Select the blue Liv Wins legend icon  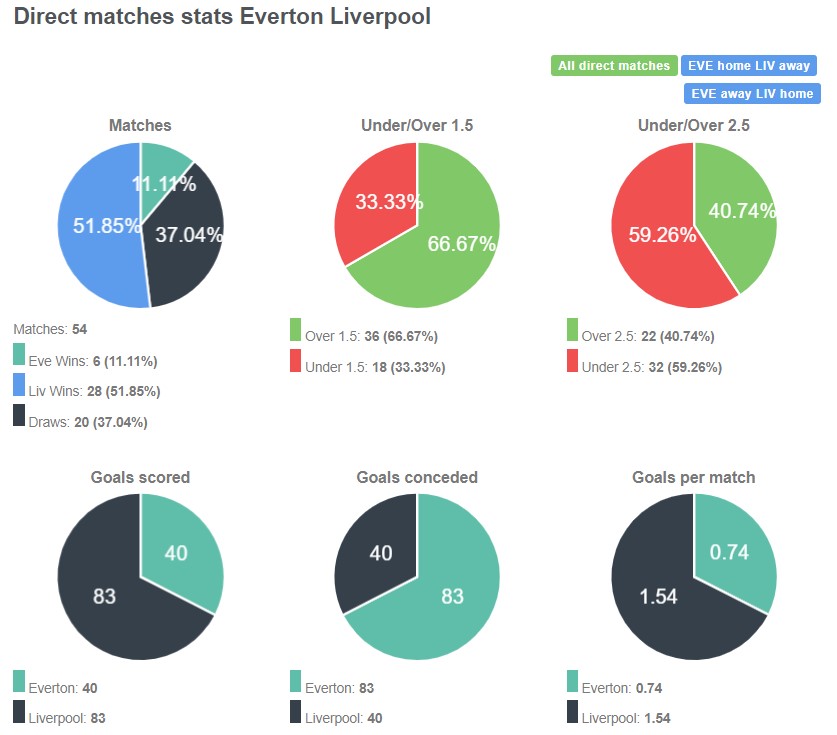(x=17, y=385)
